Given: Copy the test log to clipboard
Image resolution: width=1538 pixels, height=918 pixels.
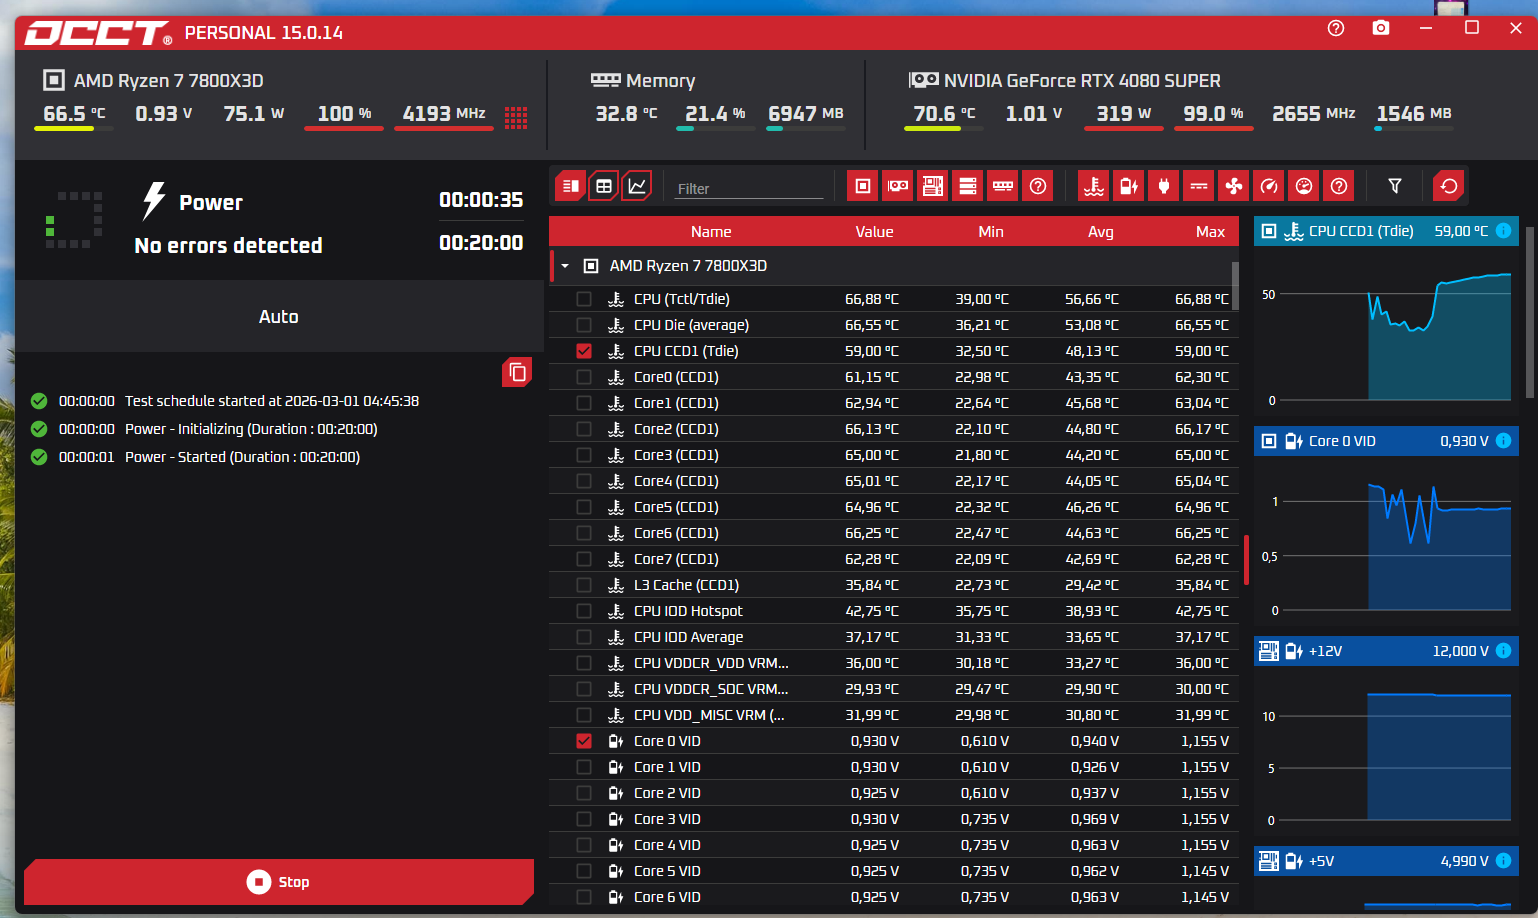Looking at the screenshot, I should (517, 372).
